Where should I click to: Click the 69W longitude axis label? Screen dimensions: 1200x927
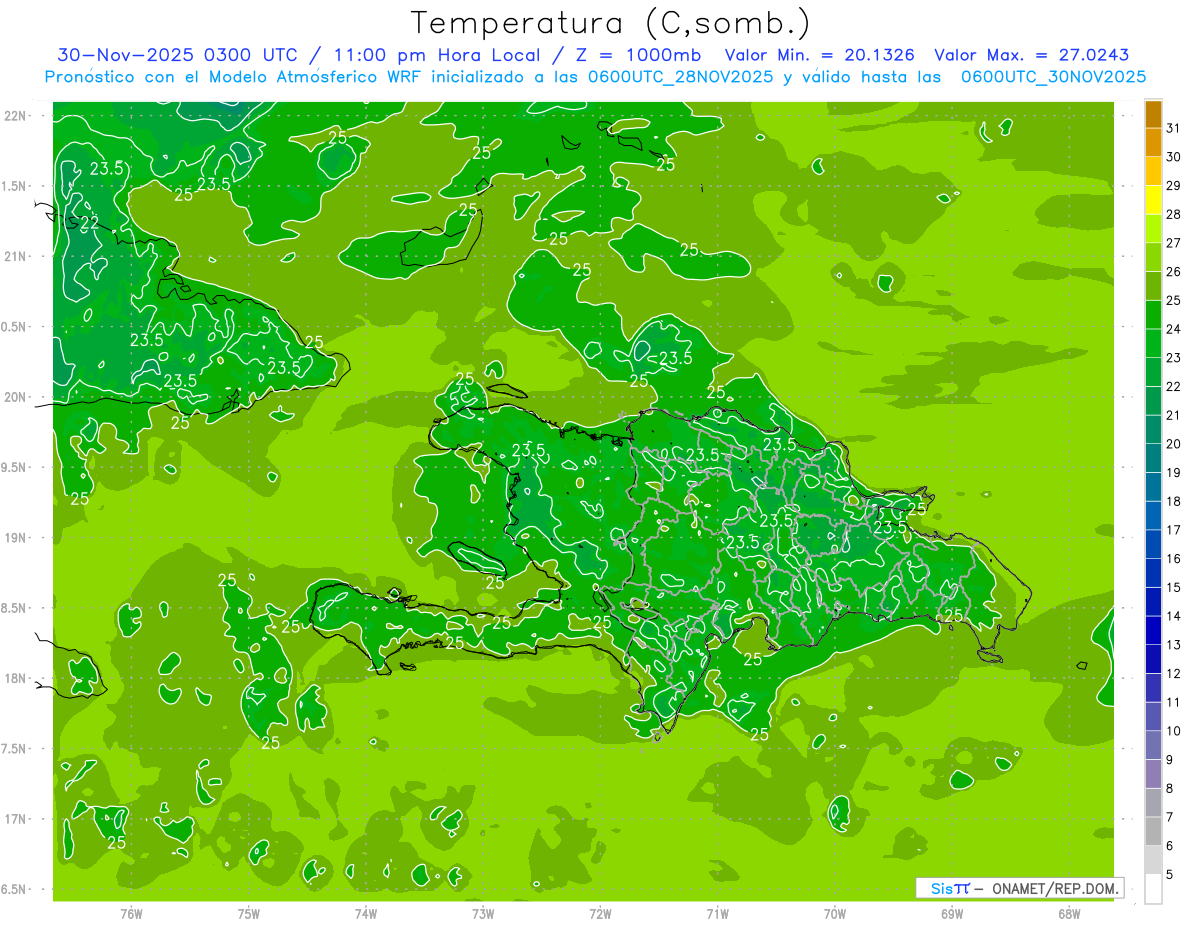(952, 914)
